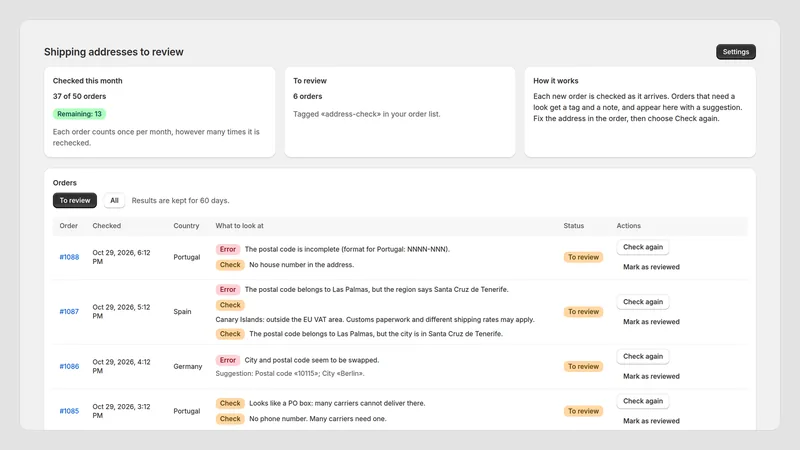The width and height of the screenshot is (800, 450).
Task: Click Check badge for no phone number
Action: (x=230, y=418)
